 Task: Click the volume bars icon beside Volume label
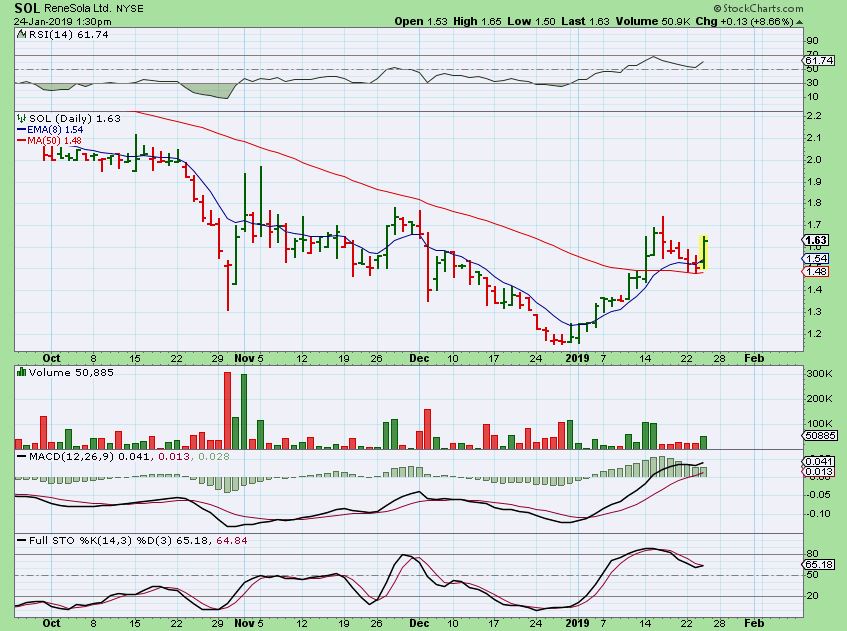coord(22,372)
